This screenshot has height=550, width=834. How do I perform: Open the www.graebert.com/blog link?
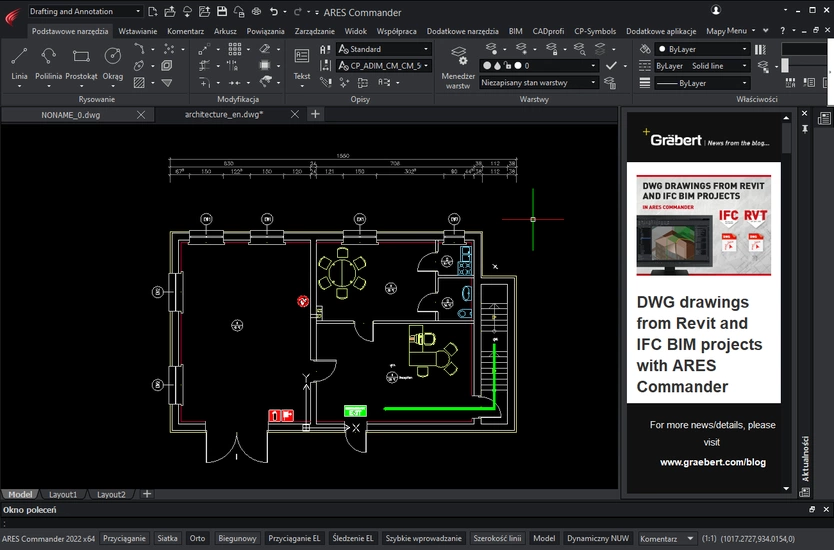coord(712,462)
